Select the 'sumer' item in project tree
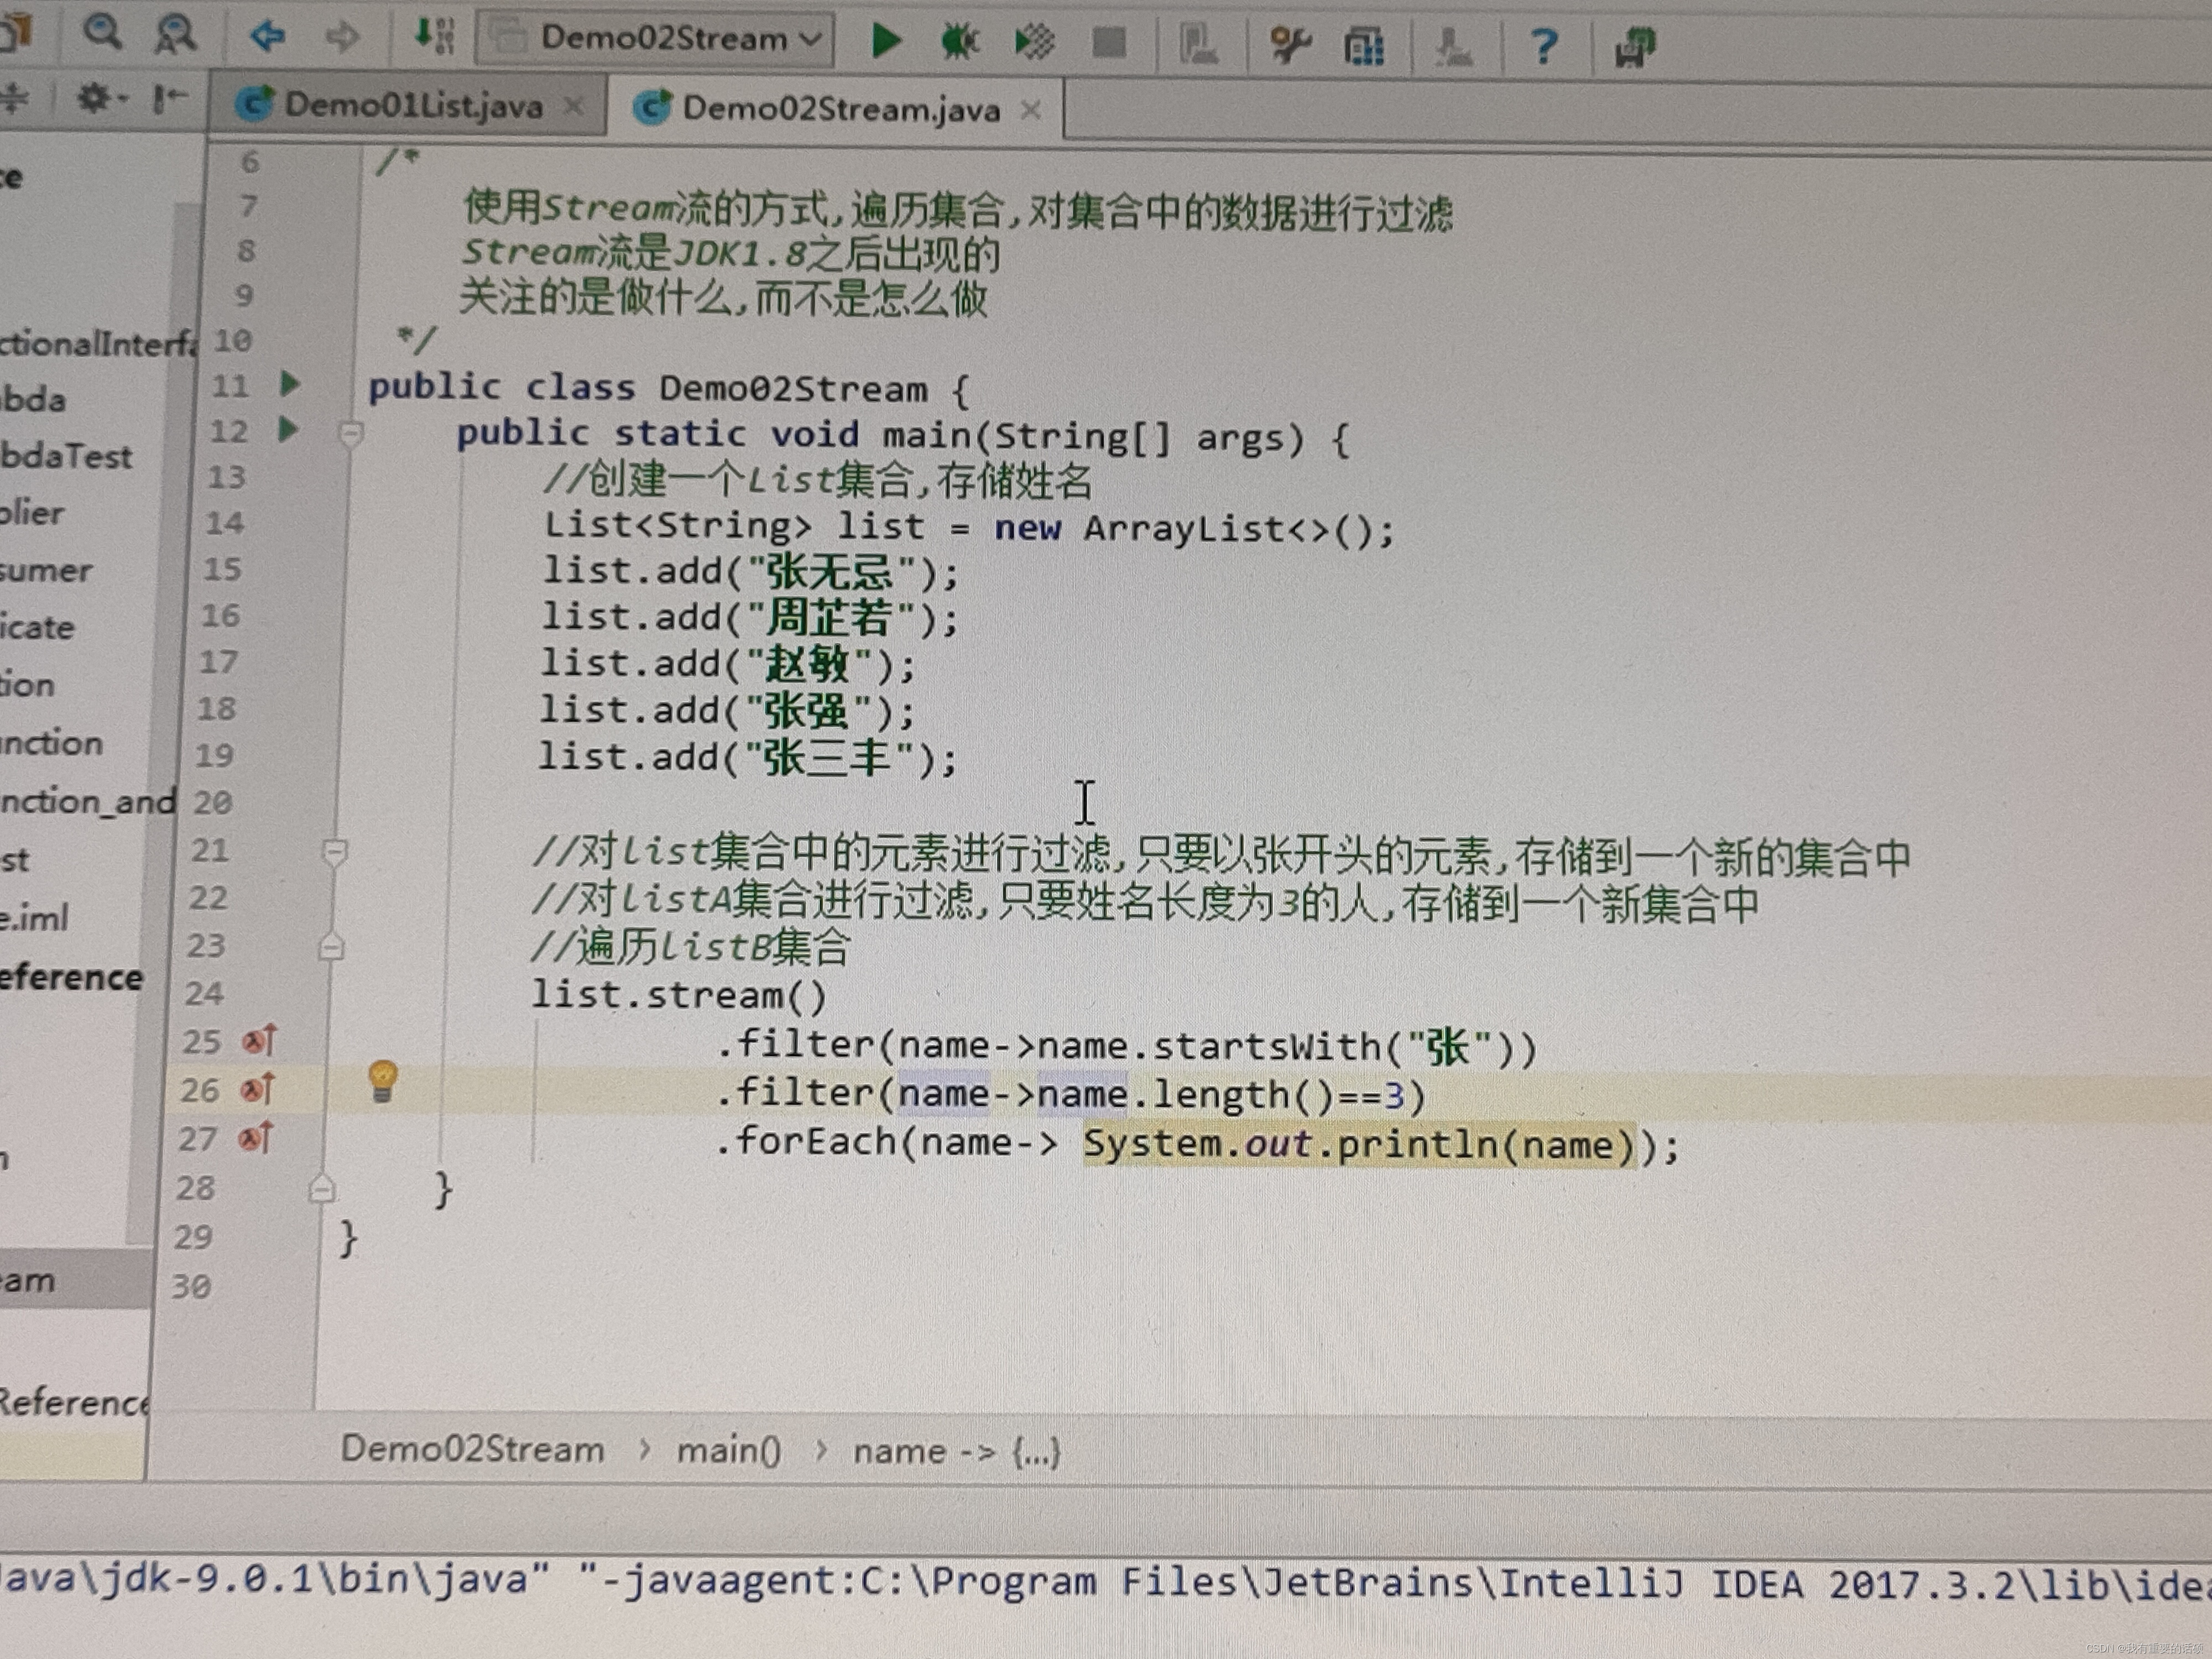The image size is (2212, 1659). click(46, 571)
